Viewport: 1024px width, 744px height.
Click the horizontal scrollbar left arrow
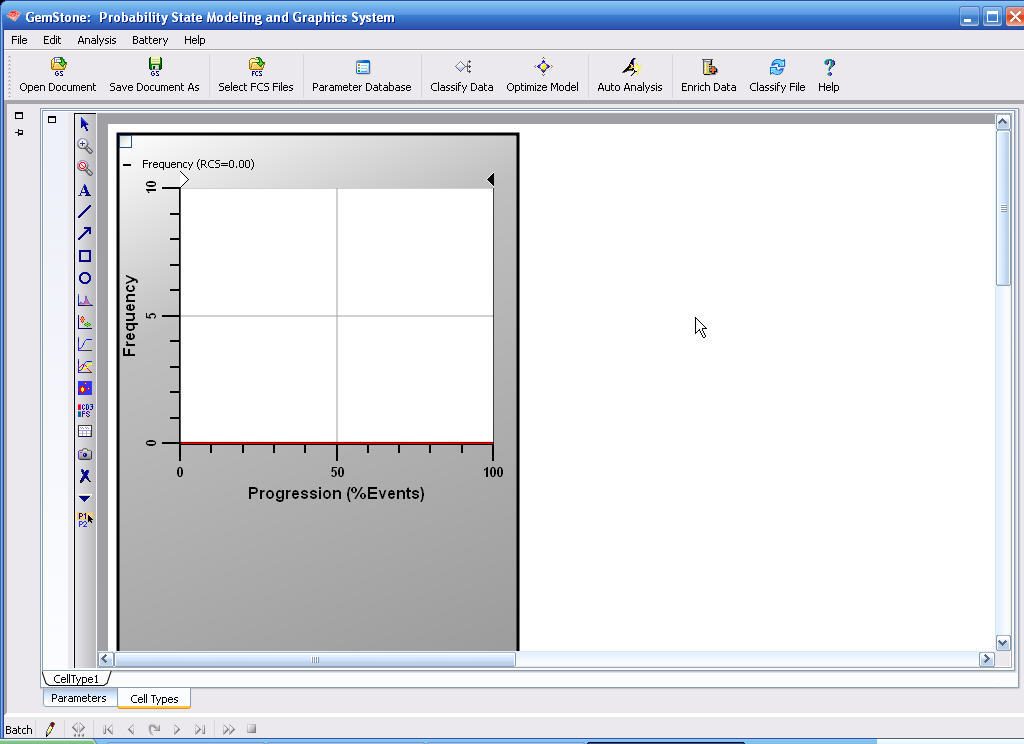105,658
